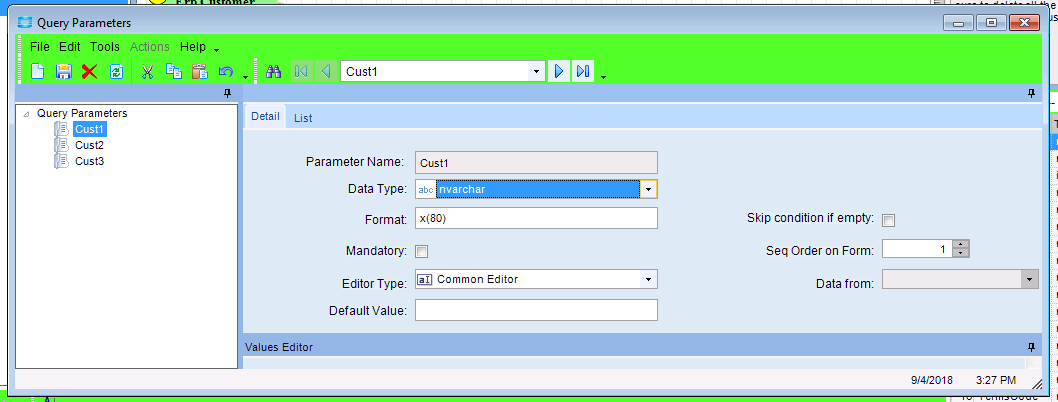Click the Default Value field
Viewport: 1058px width, 402px height.
pos(536,310)
